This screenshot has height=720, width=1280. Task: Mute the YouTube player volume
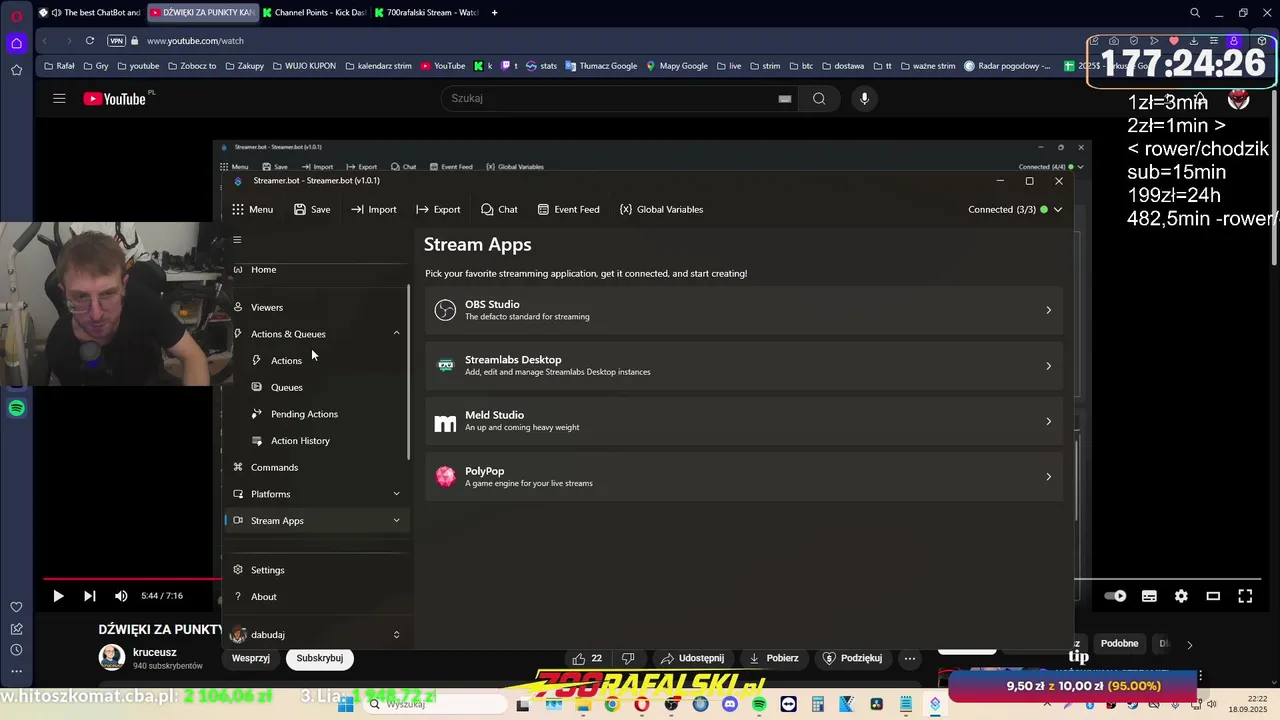pos(121,596)
